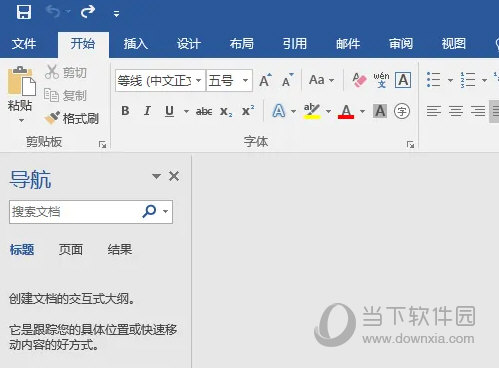This screenshot has height=368, width=499.
Task: Expand the 粘贴 paste options arrow
Action: pos(21,120)
